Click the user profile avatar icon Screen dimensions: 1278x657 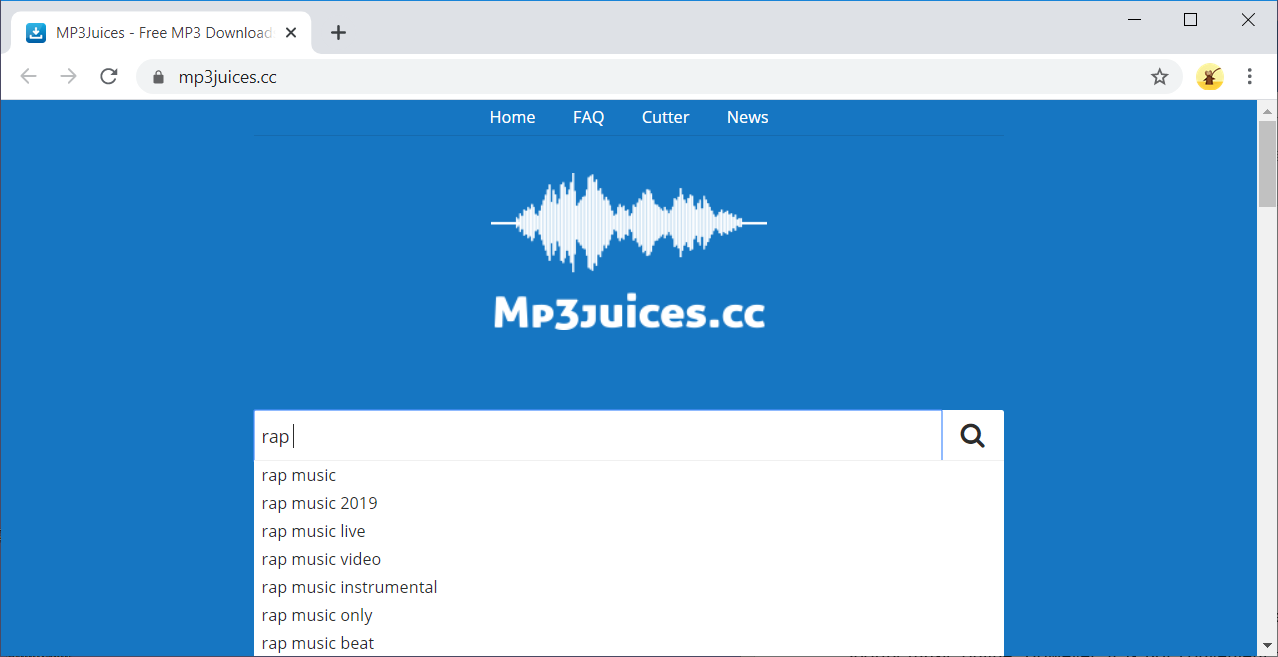point(1209,77)
